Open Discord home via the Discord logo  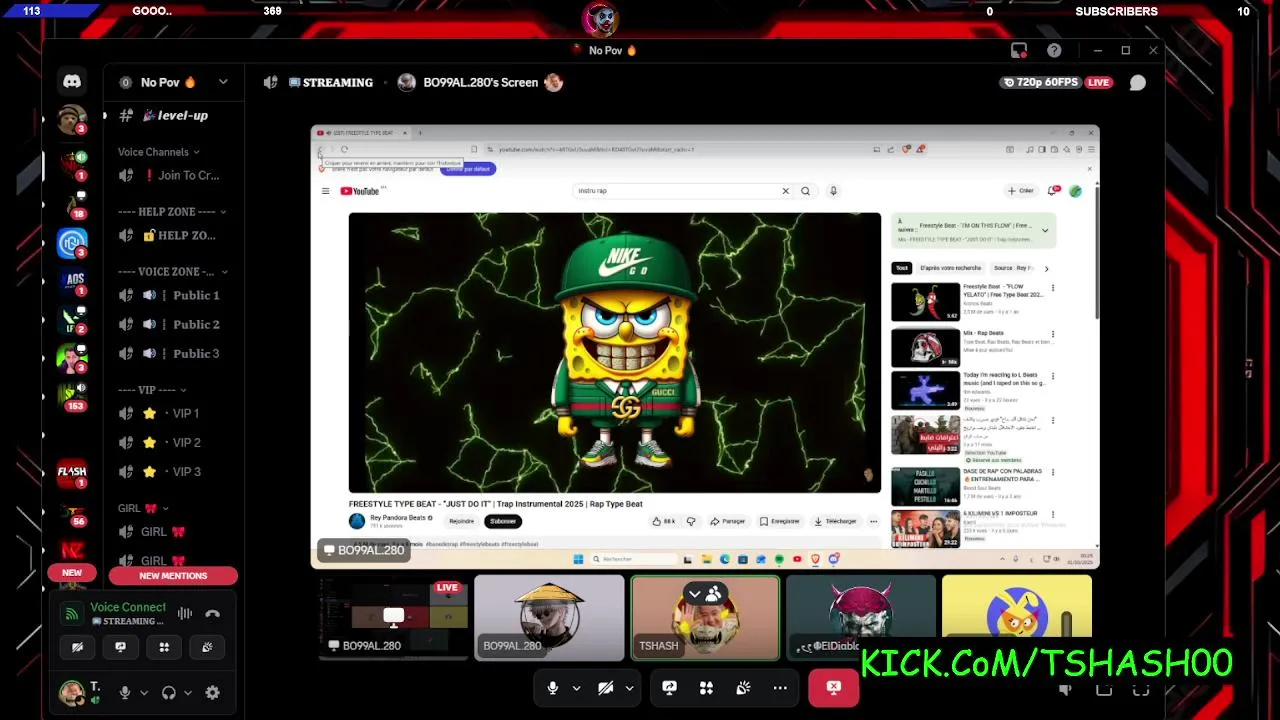(72, 81)
